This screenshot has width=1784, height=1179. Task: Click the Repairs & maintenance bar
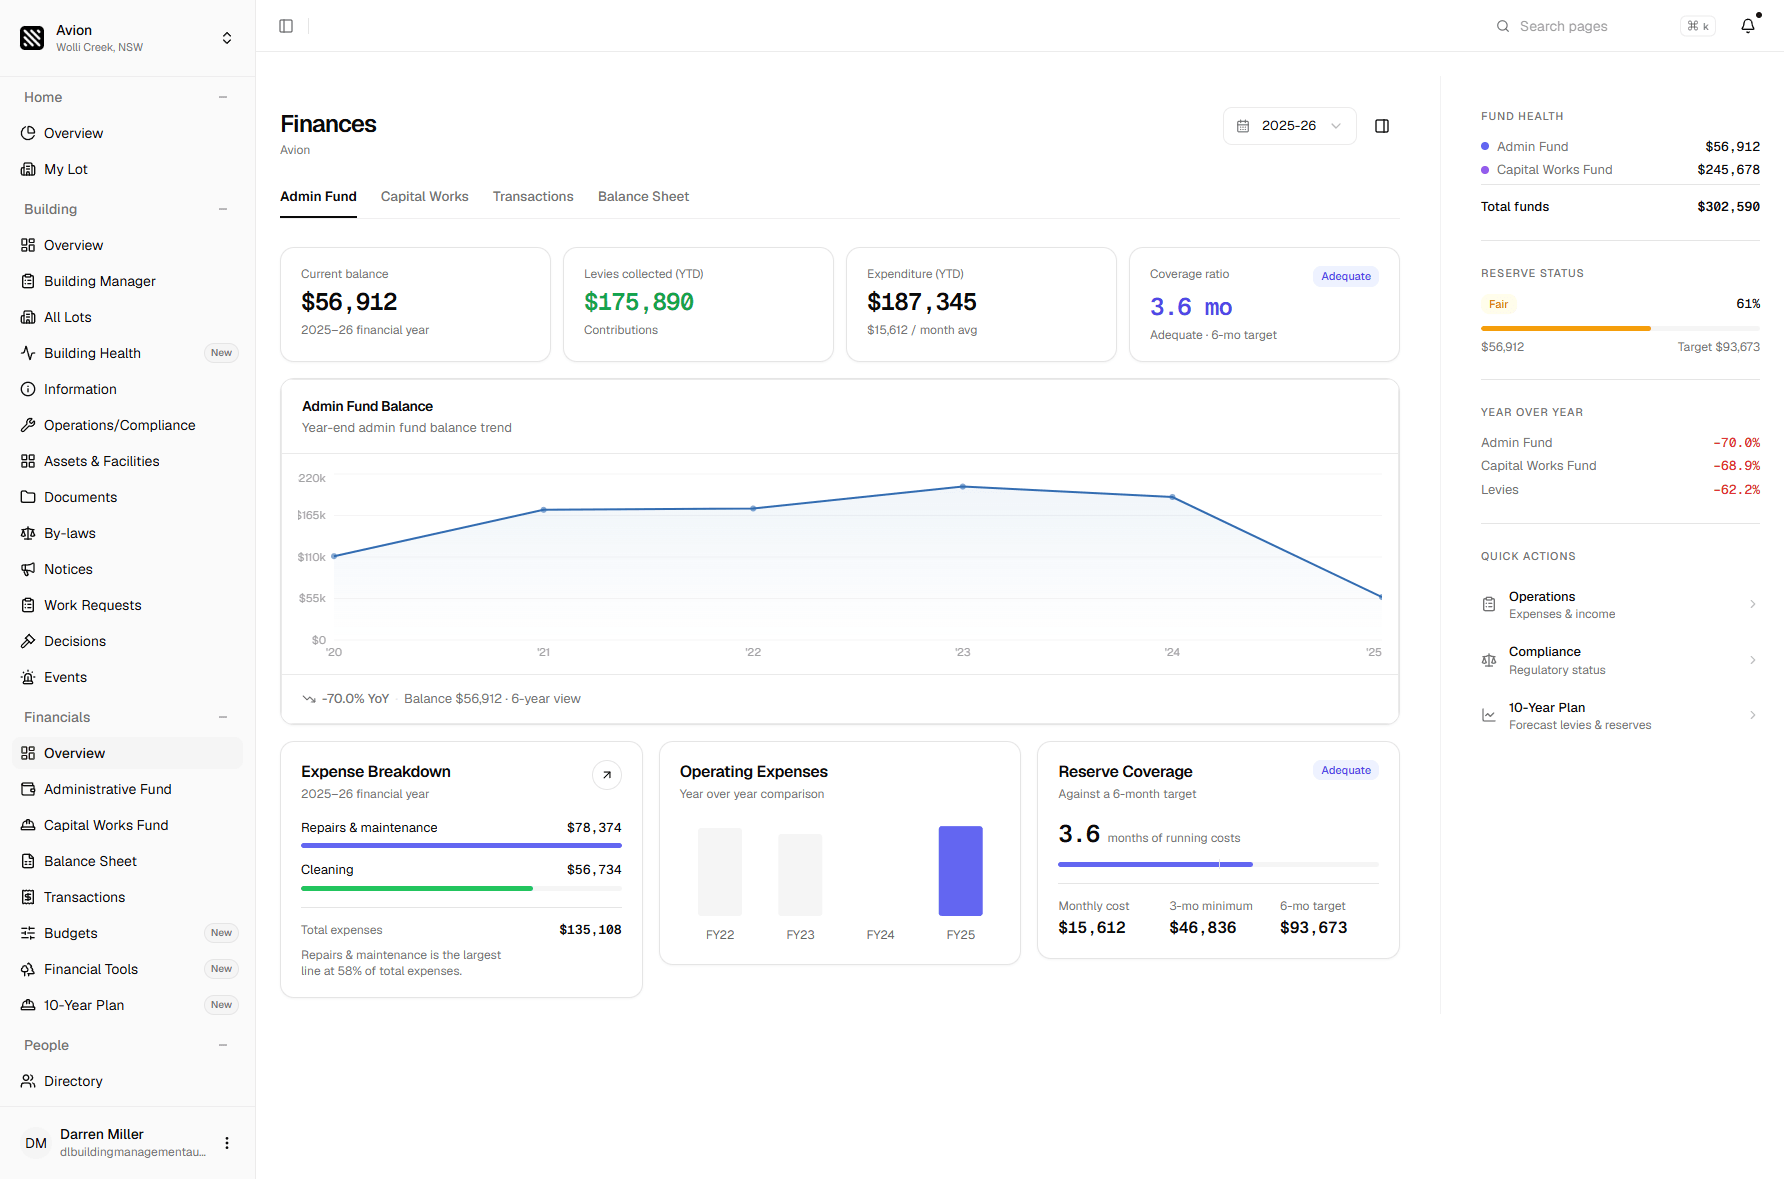pyautogui.click(x=461, y=845)
